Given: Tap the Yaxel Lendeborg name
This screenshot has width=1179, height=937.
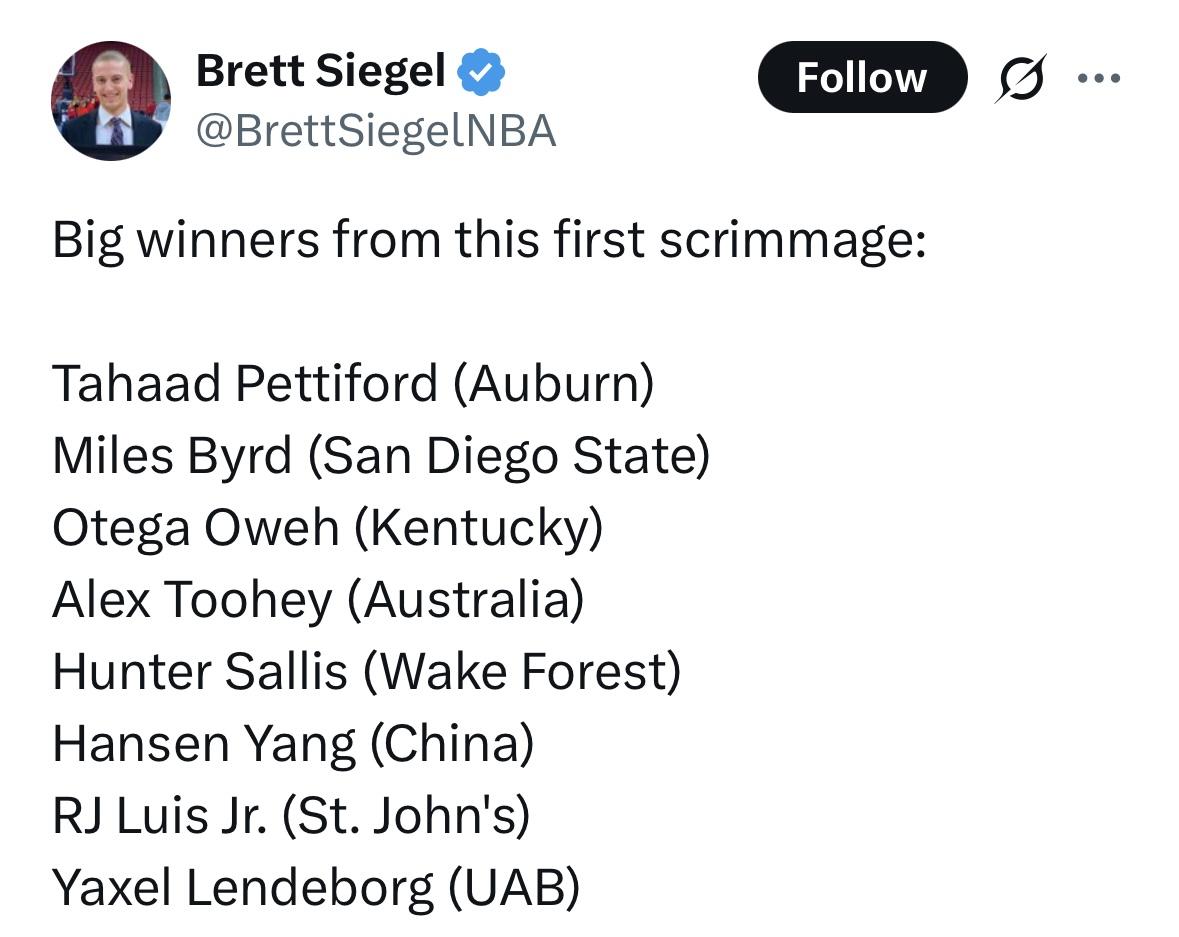Looking at the screenshot, I should click(243, 888).
